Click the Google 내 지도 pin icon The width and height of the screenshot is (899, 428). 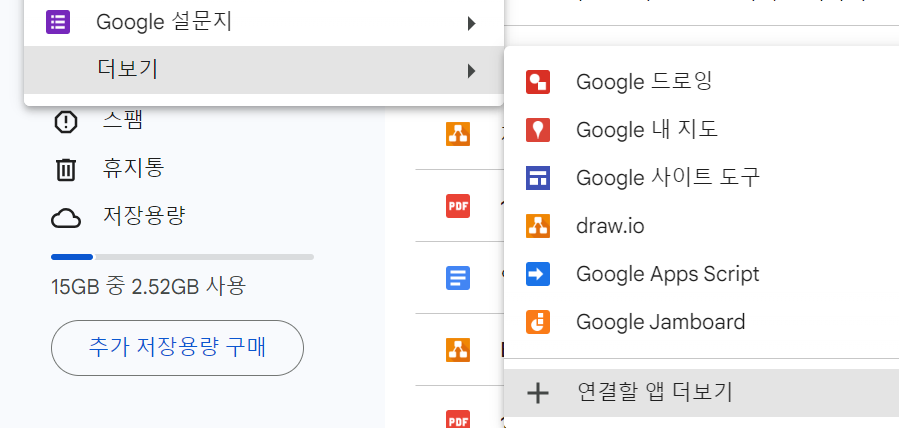(538, 130)
